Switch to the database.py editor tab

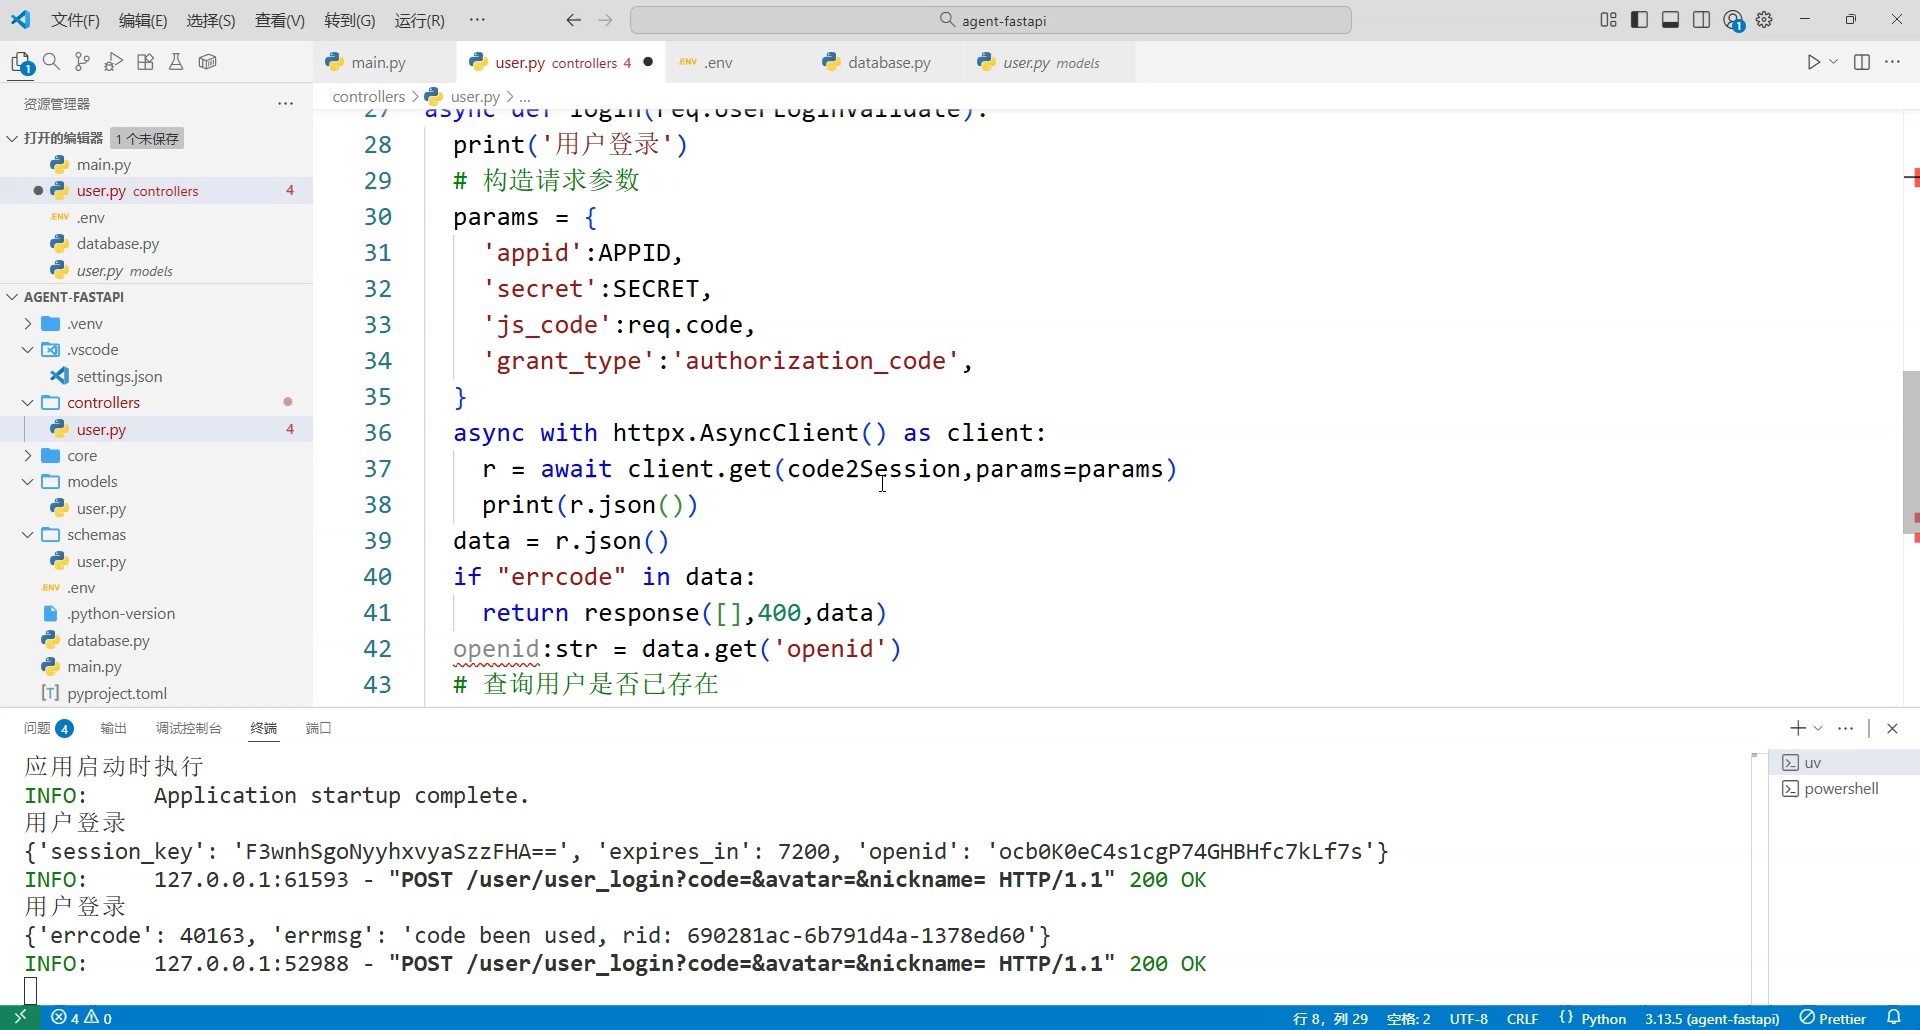pyautogui.click(x=889, y=62)
